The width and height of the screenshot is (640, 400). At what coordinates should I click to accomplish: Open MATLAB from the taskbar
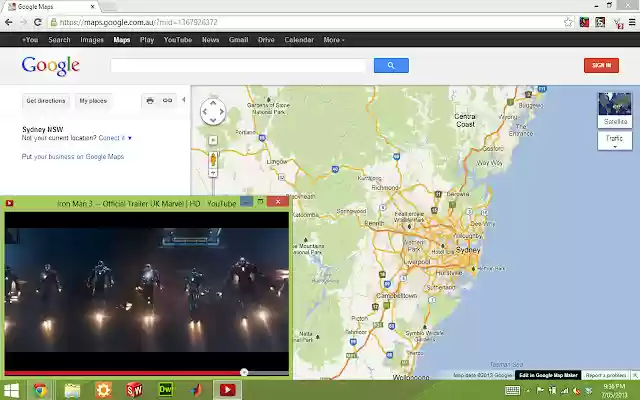[196, 390]
